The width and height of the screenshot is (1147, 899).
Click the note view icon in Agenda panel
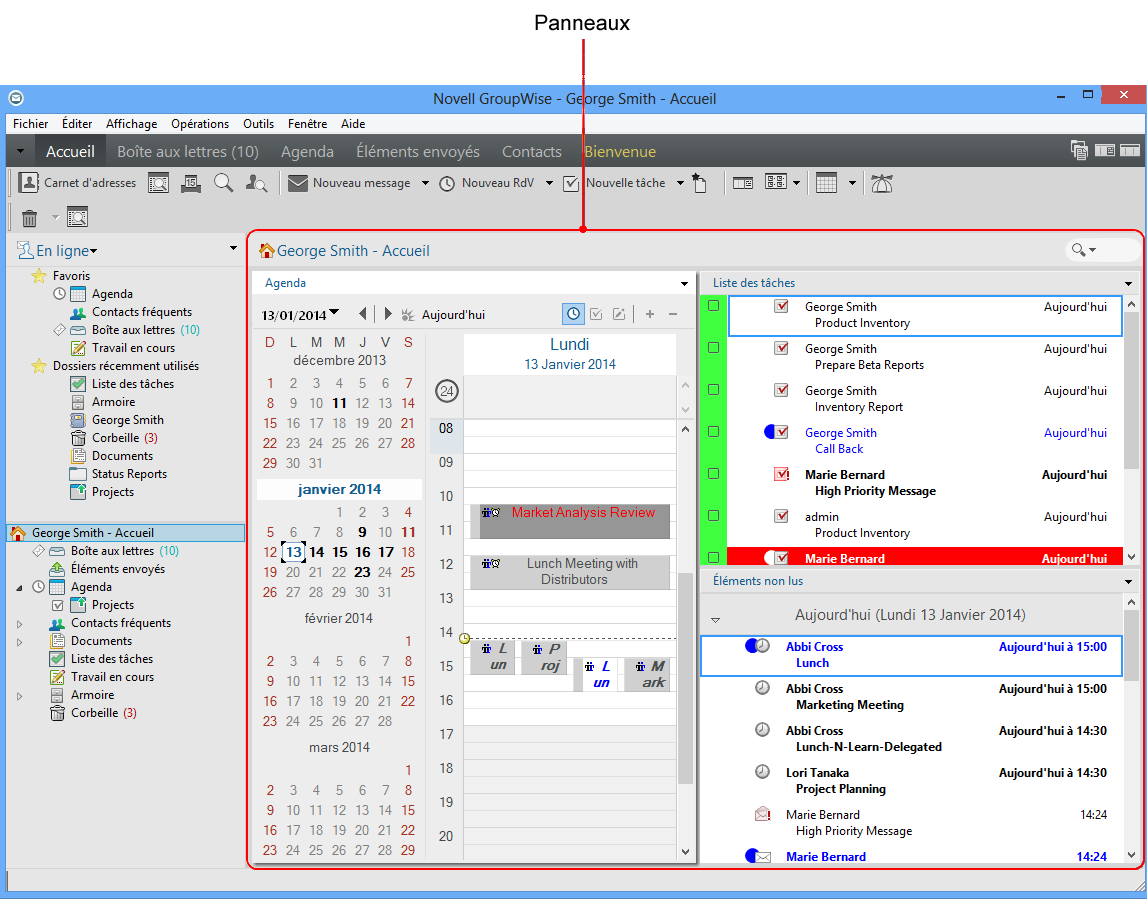pos(619,314)
